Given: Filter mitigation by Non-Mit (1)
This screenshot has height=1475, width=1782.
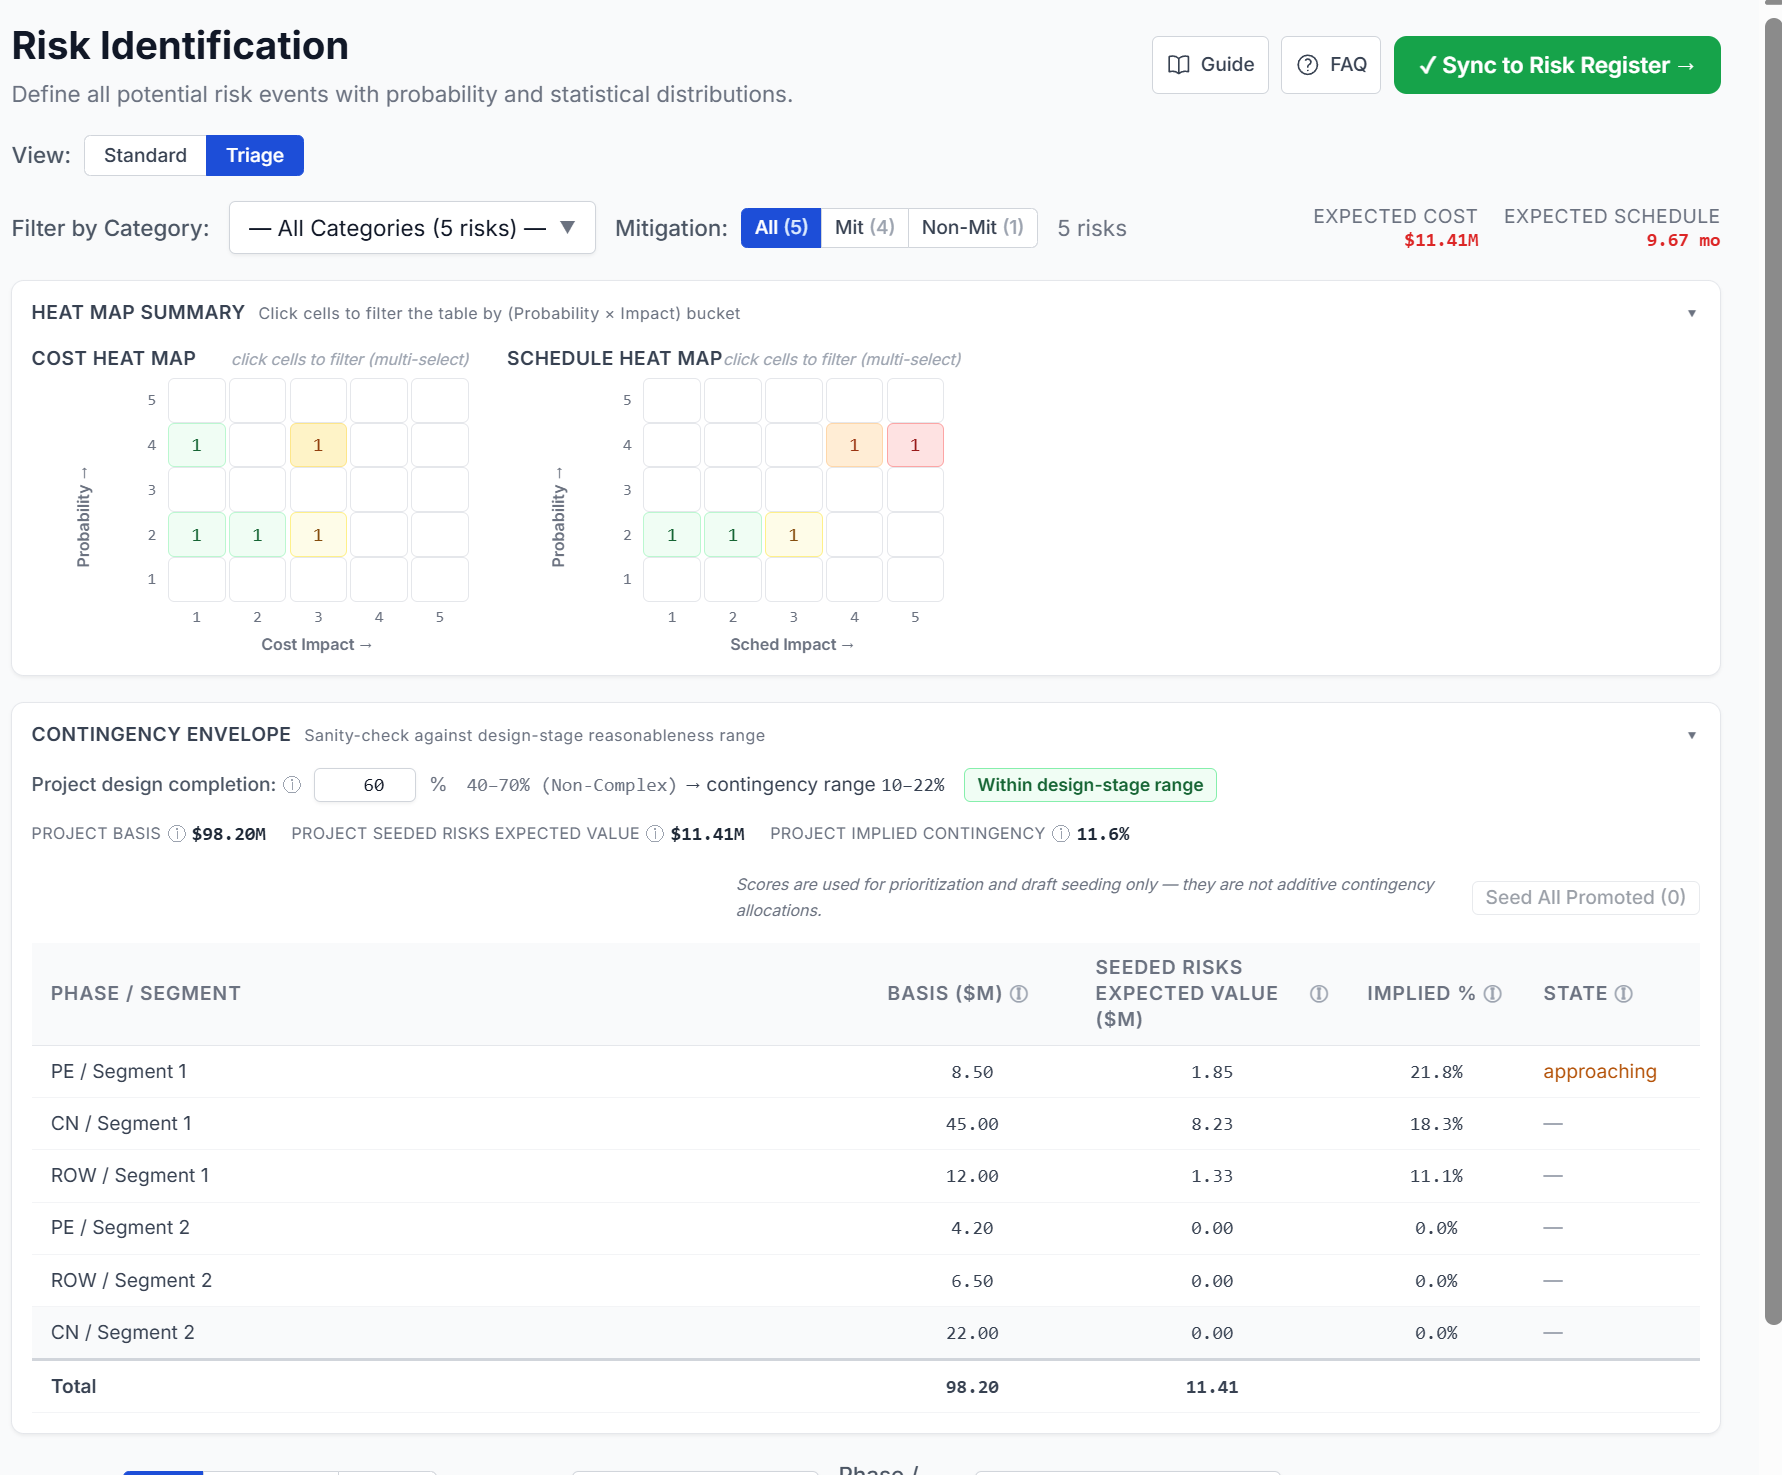Looking at the screenshot, I should pos(973,228).
